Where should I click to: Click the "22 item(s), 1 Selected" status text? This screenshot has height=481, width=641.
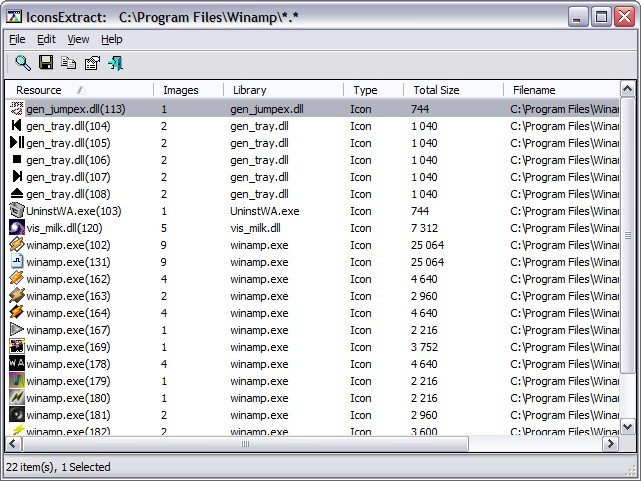(58, 467)
